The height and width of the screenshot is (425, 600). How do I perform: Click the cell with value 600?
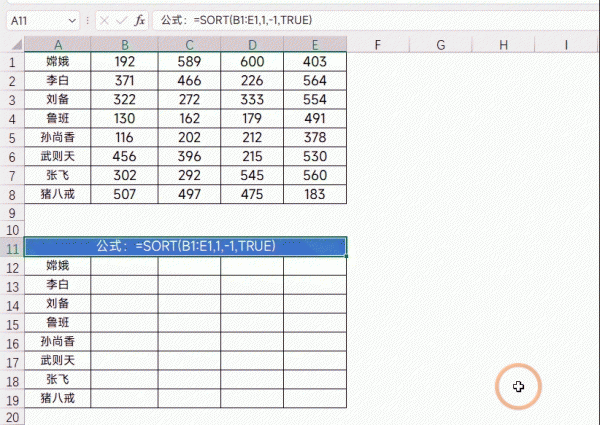(252, 61)
